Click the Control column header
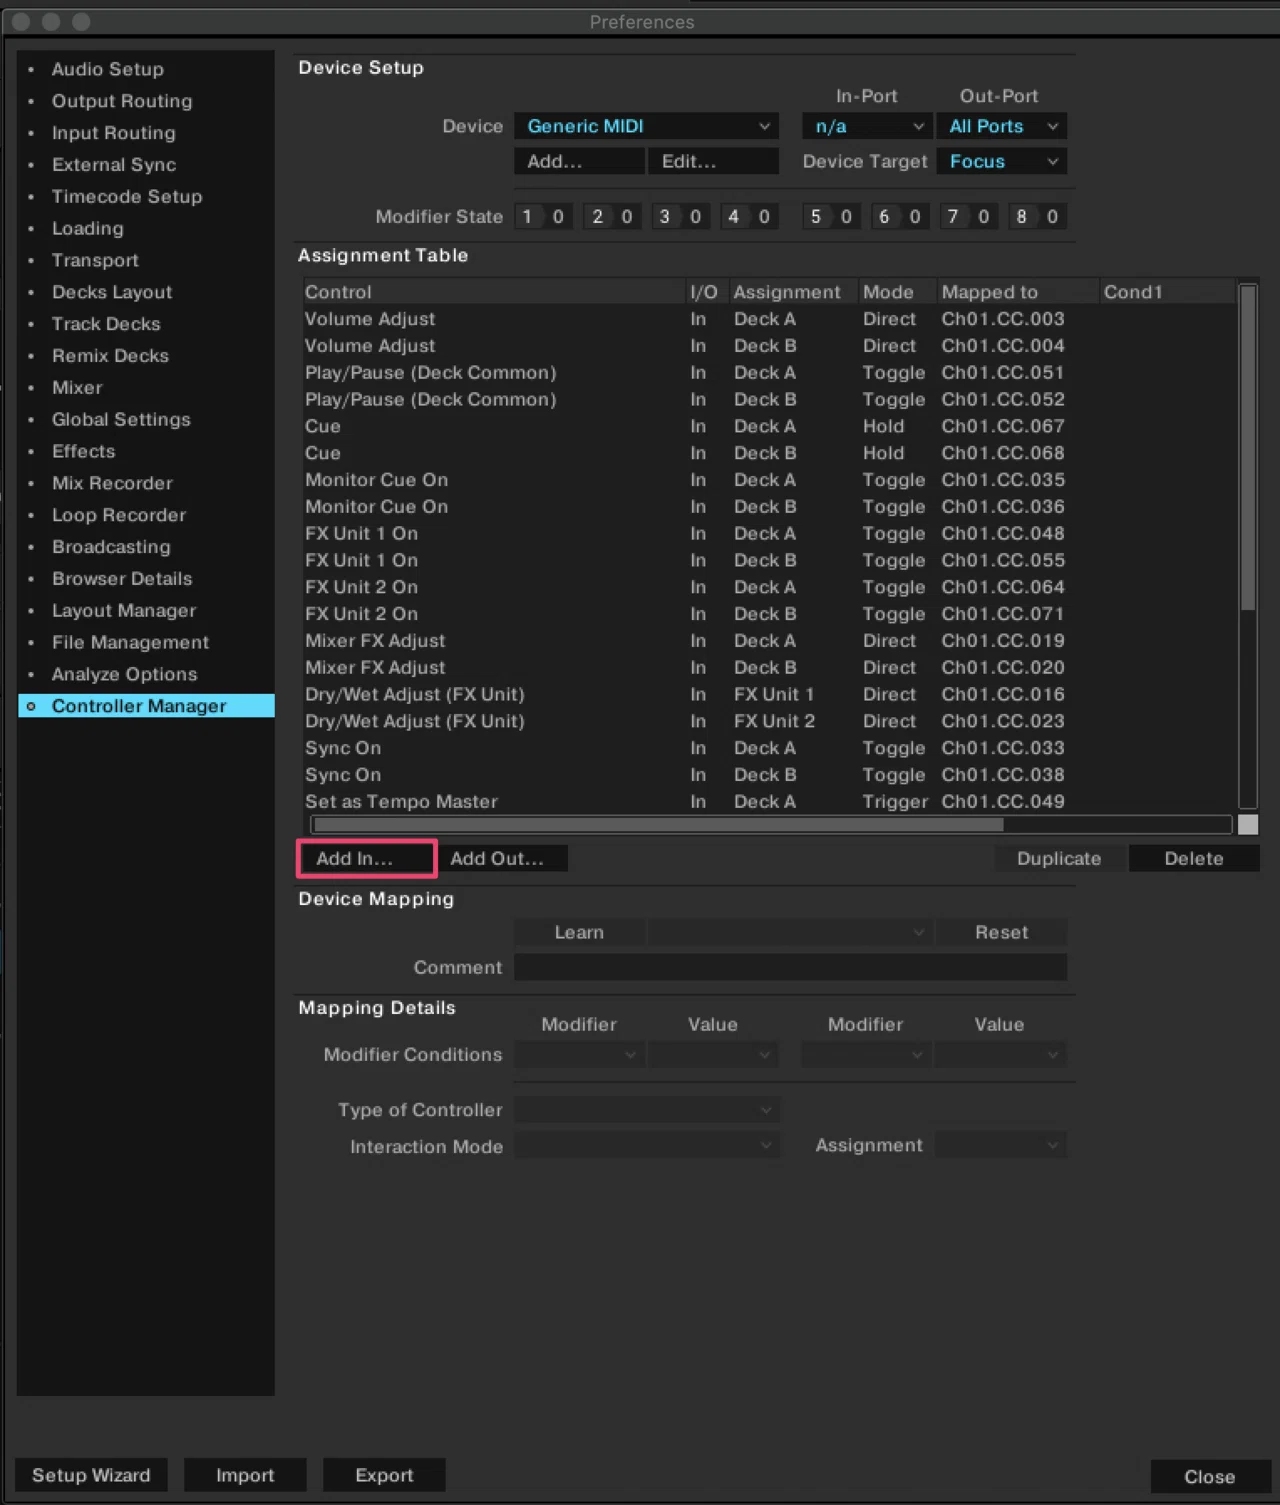 click(x=494, y=292)
